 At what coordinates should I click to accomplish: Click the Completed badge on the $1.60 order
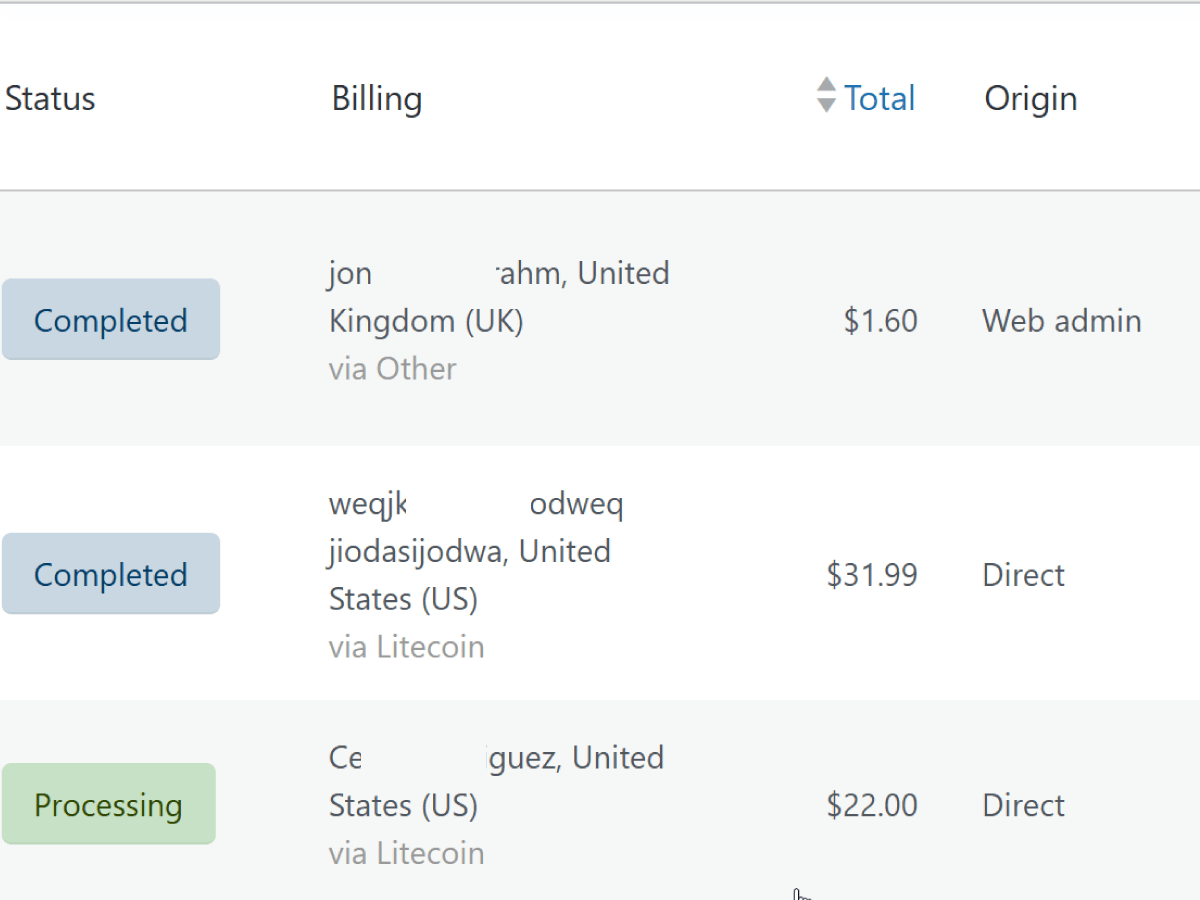pos(110,320)
